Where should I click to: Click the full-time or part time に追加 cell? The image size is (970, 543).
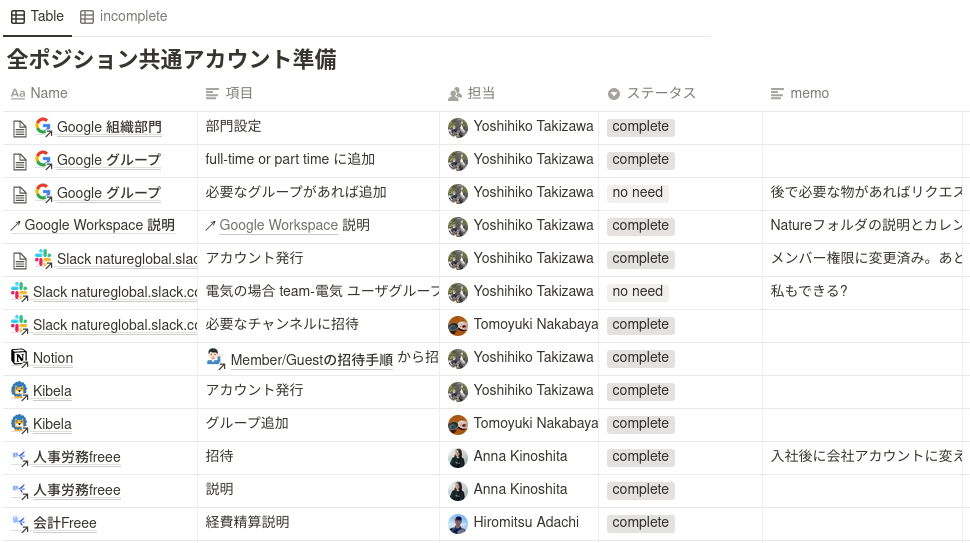click(x=319, y=161)
